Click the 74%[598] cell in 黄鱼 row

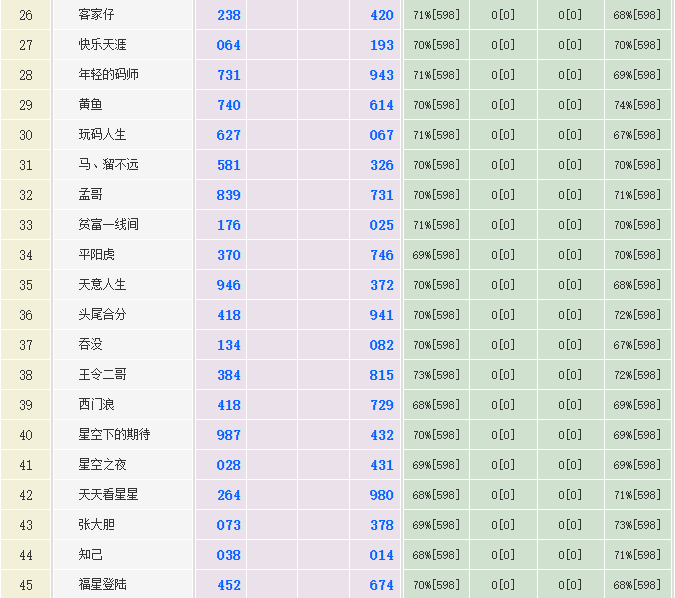coord(637,105)
